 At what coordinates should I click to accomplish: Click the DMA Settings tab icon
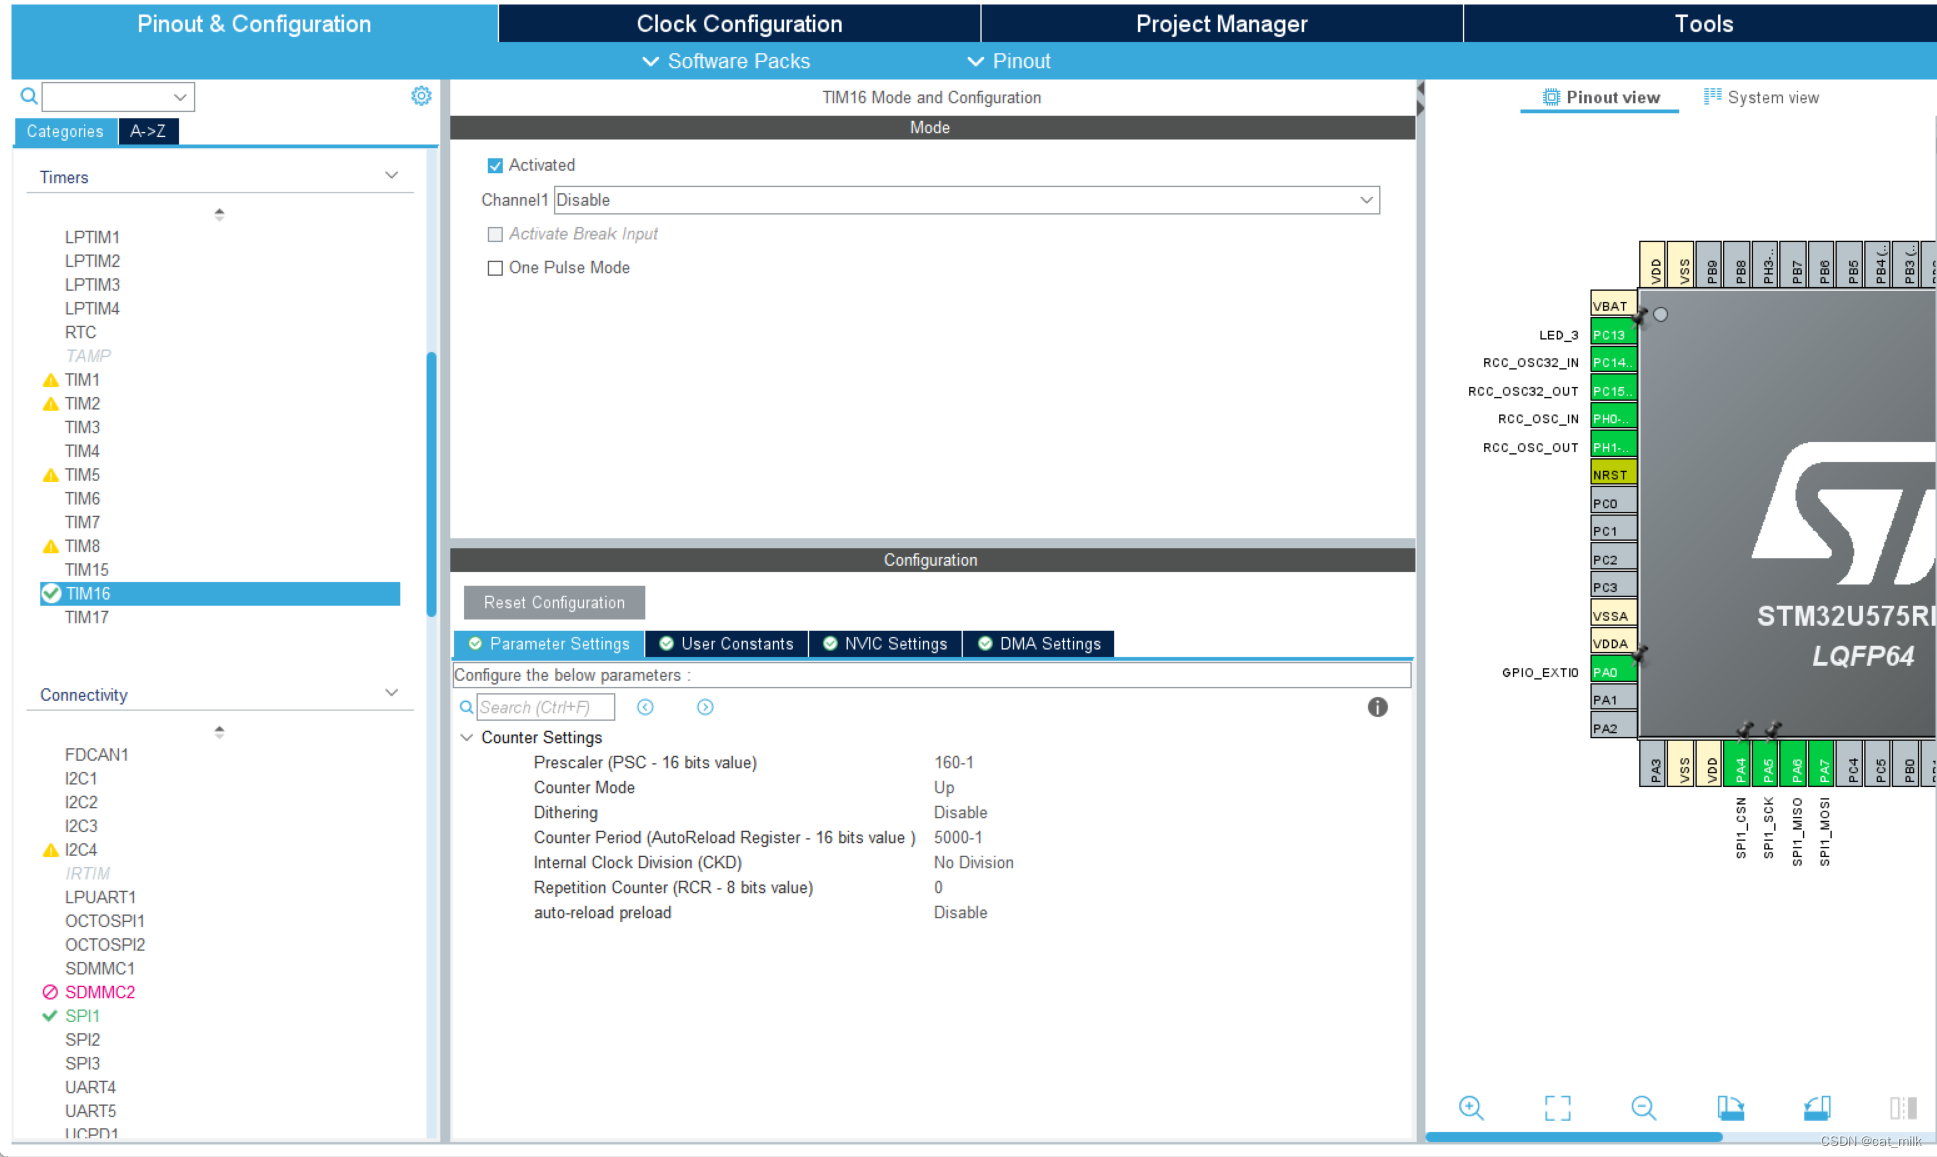pyautogui.click(x=983, y=643)
